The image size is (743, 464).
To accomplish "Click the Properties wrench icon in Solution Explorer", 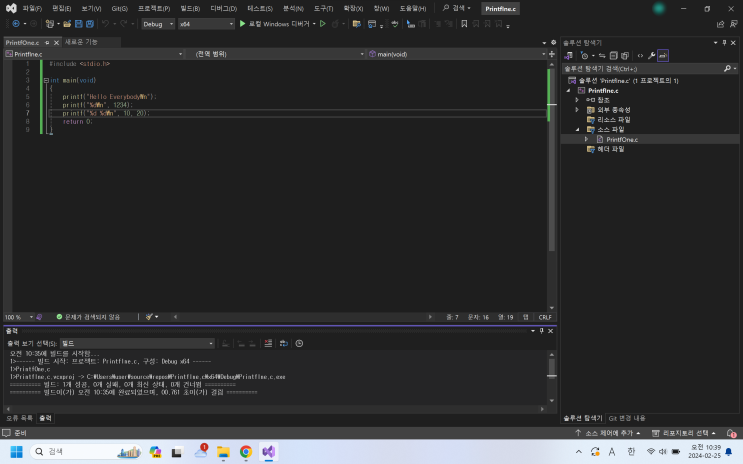I will pos(651,55).
